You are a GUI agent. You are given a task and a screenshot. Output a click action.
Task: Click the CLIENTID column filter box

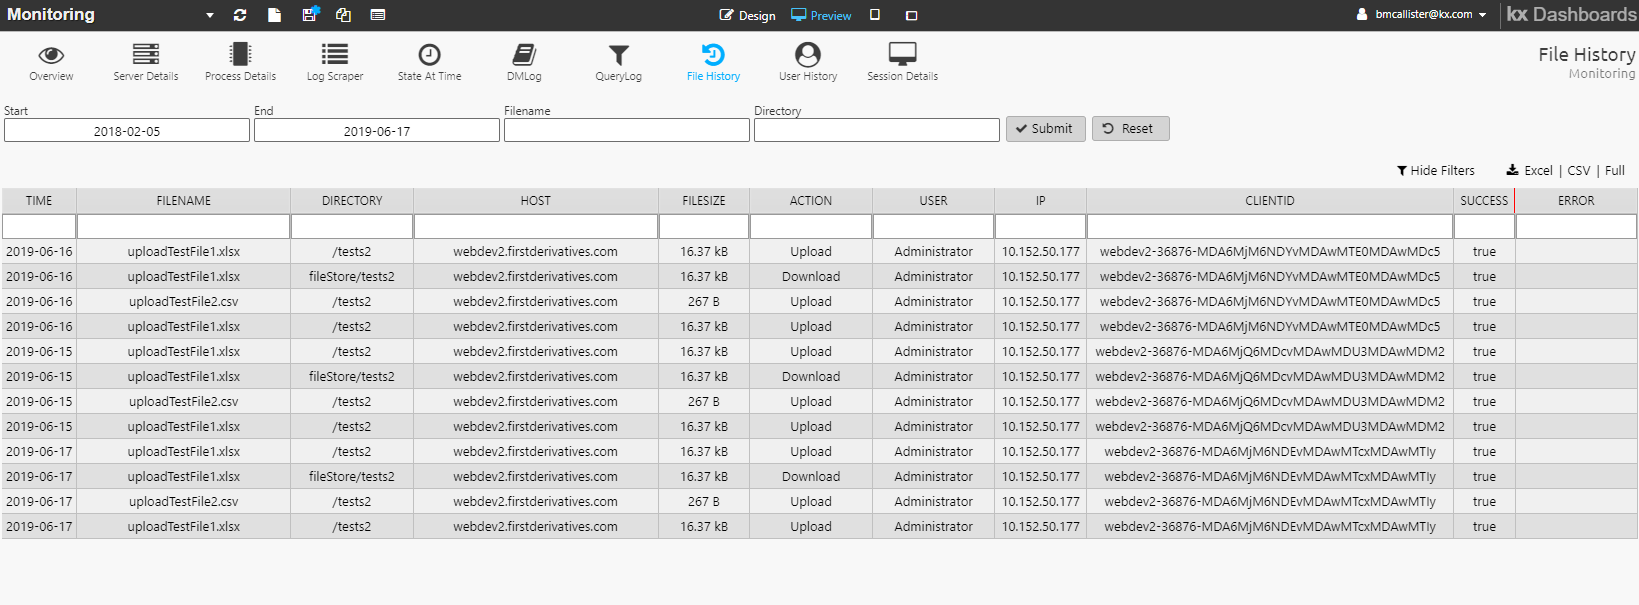pyautogui.click(x=1270, y=226)
